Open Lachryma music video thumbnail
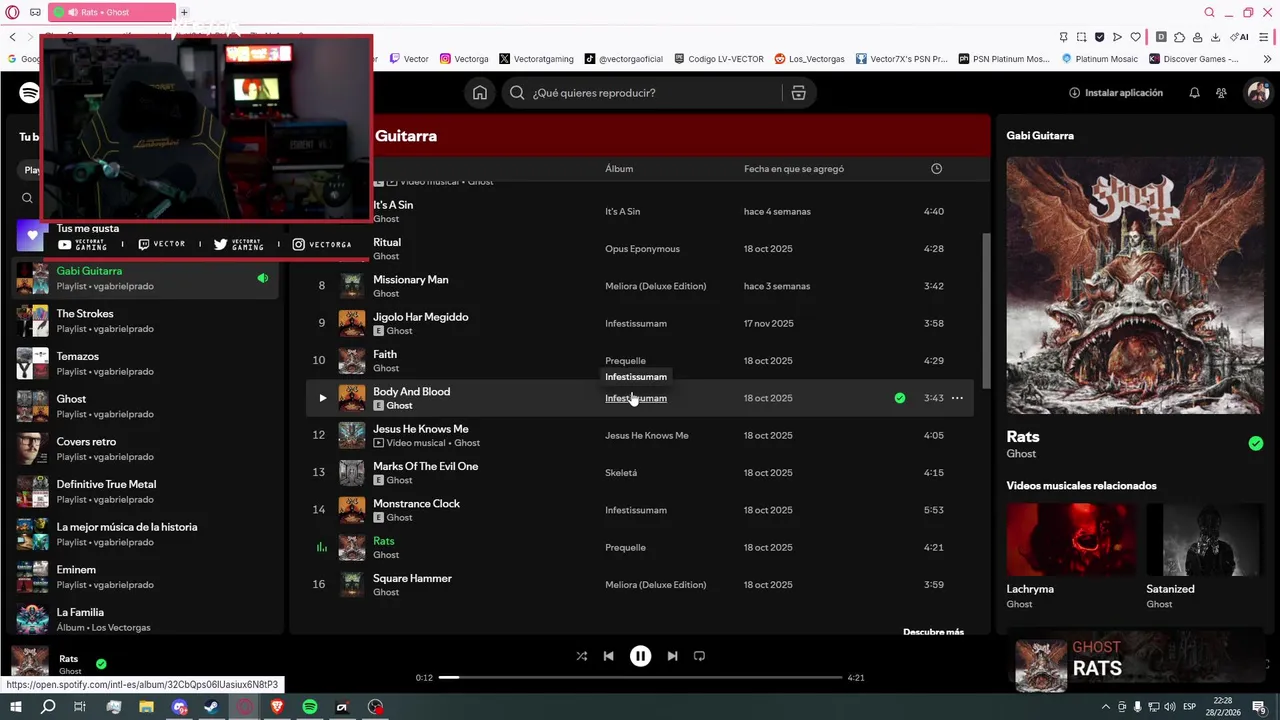This screenshot has height=720, width=1280. pos(1071,539)
